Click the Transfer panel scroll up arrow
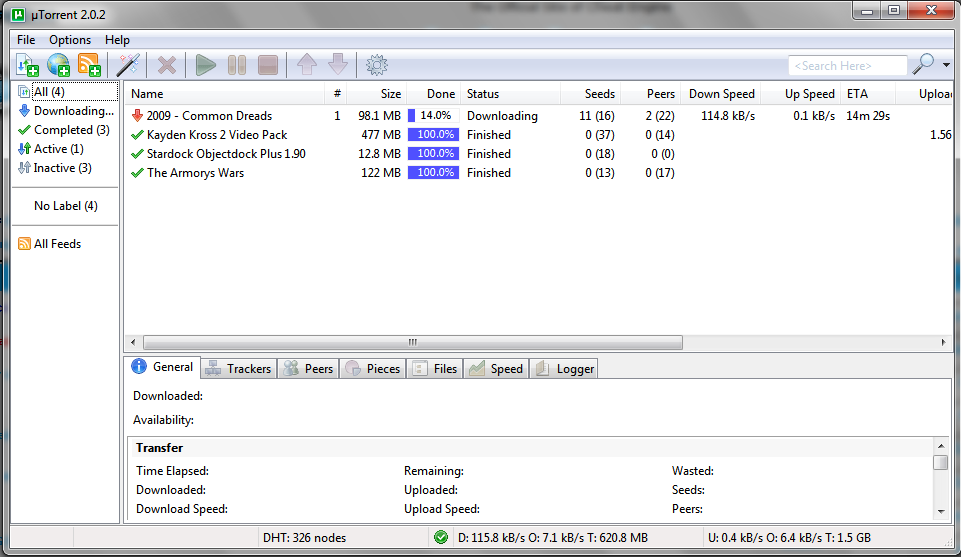This screenshot has width=961, height=557. (941, 445)
